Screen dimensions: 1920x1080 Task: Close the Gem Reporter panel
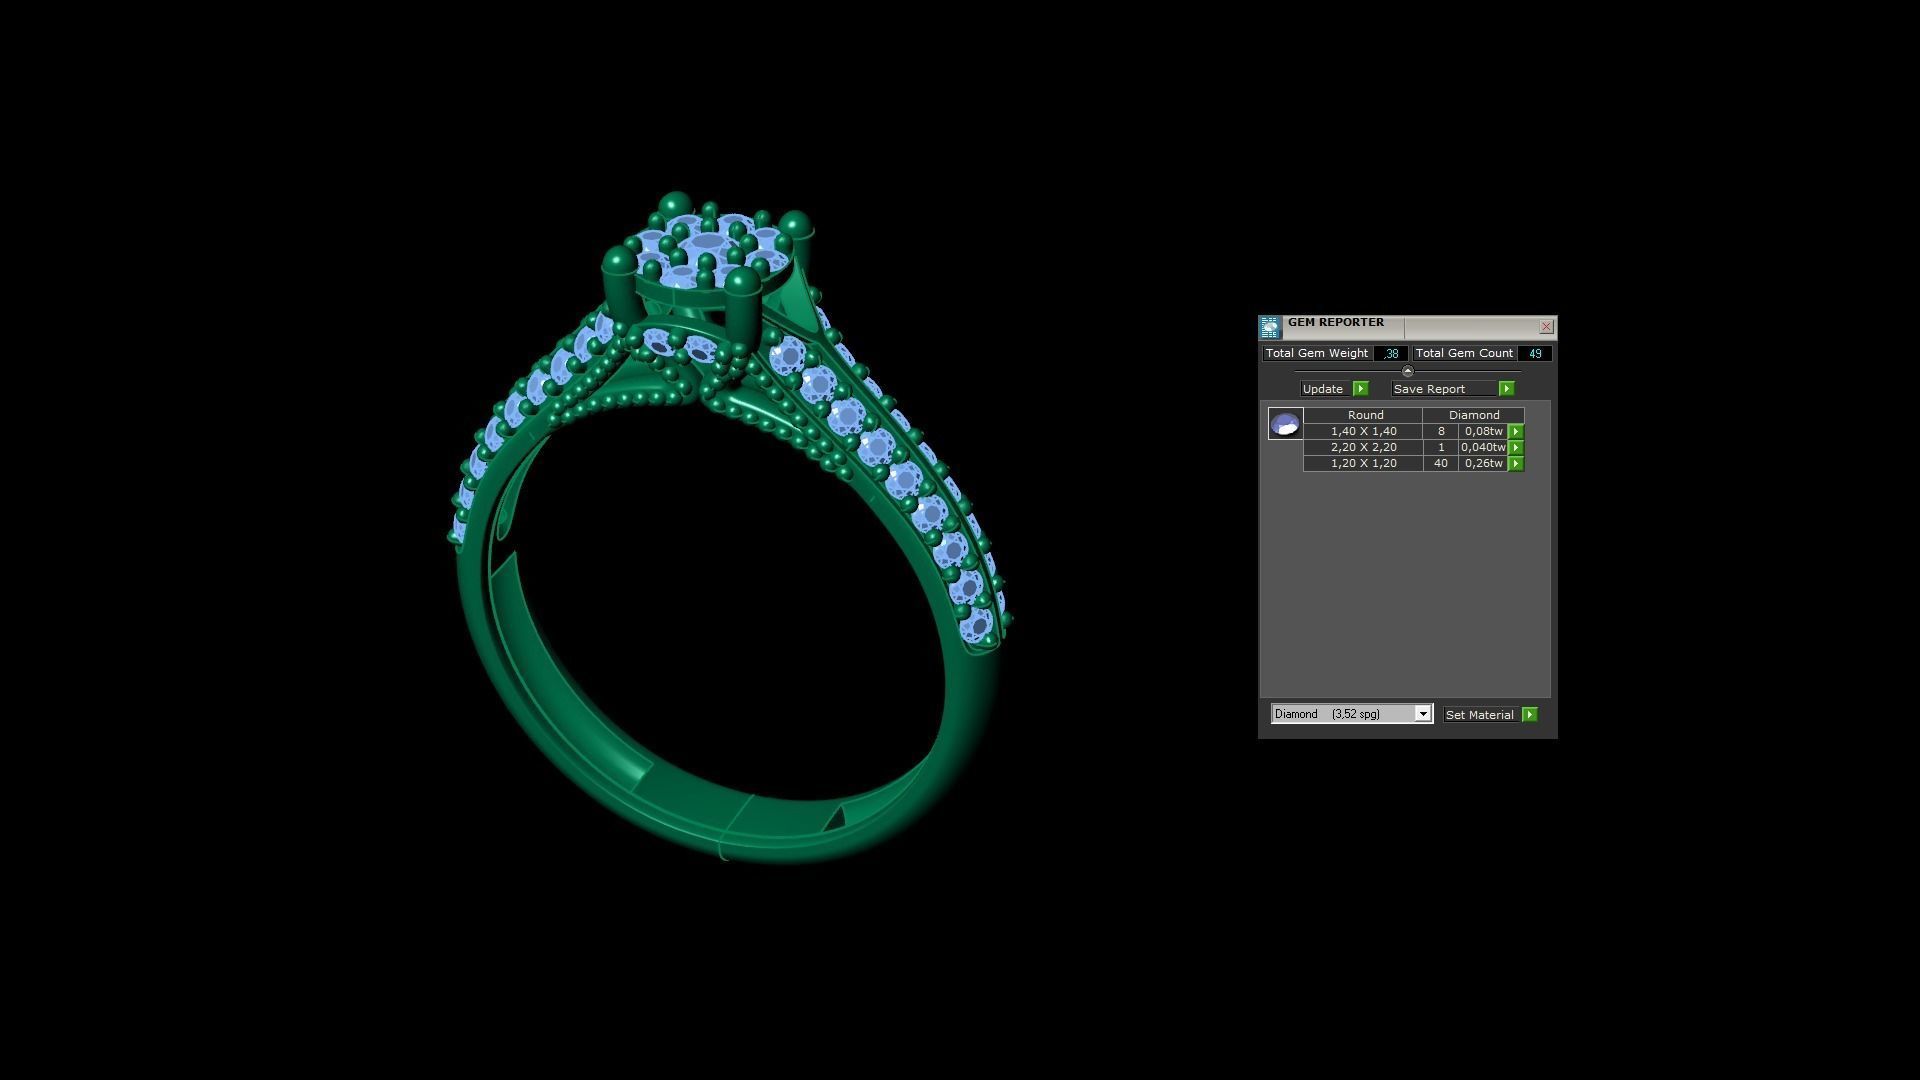tap(1546, 327)
